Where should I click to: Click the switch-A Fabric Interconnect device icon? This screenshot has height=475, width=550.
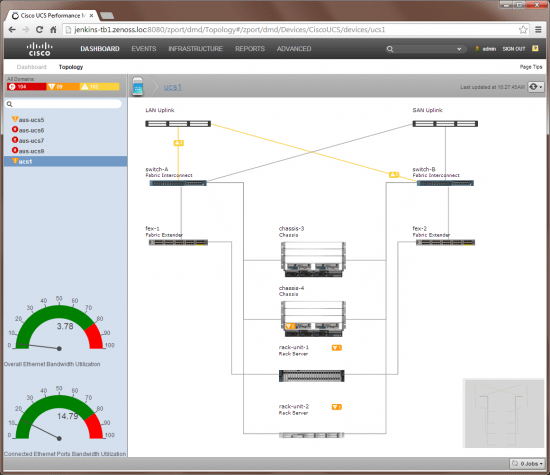click(178, 183)
